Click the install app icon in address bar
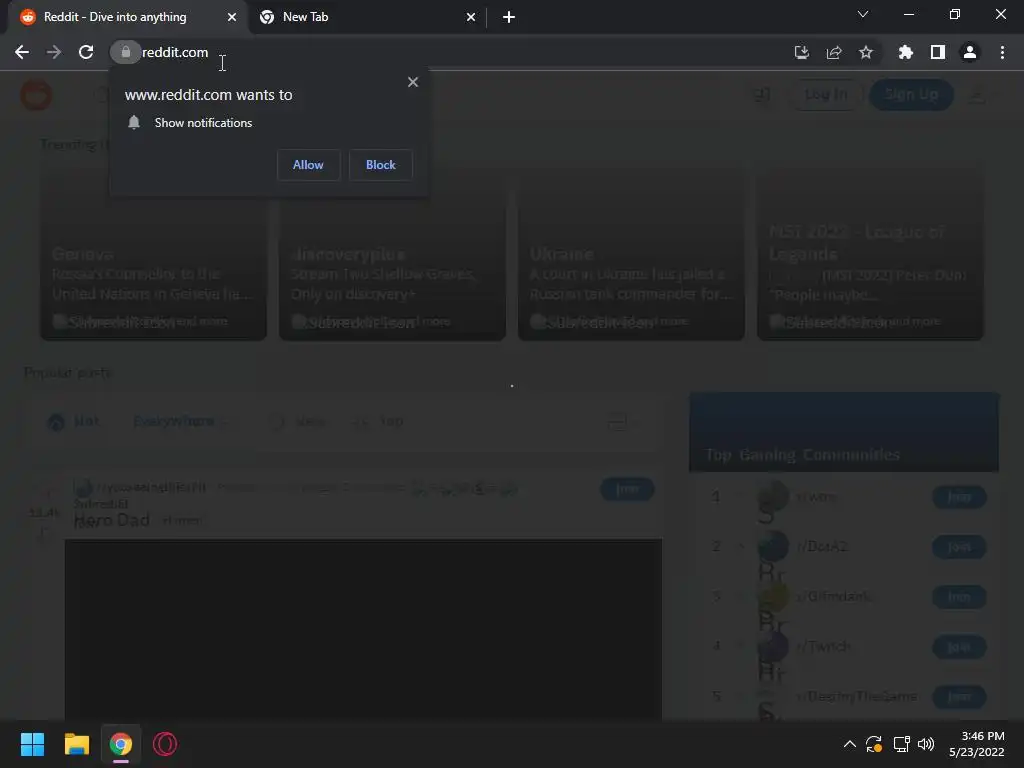Screen dimensions: 1024x768 pos(801,52)
